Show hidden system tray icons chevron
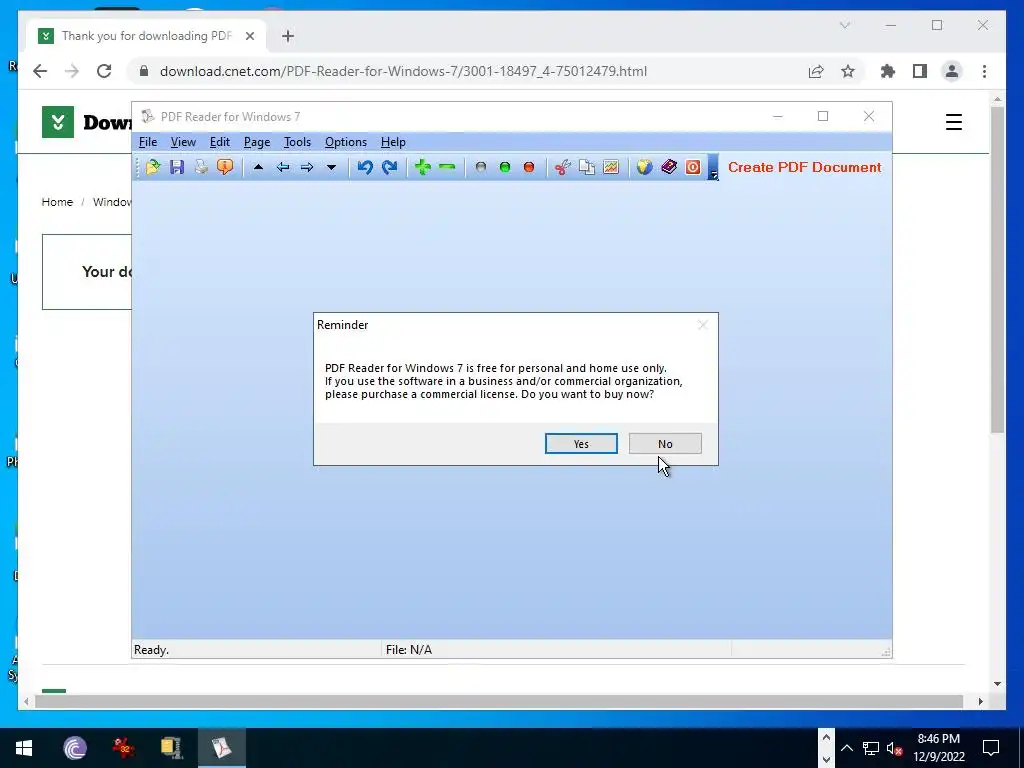Screen dimensions: 1024x768 (846, 748)
